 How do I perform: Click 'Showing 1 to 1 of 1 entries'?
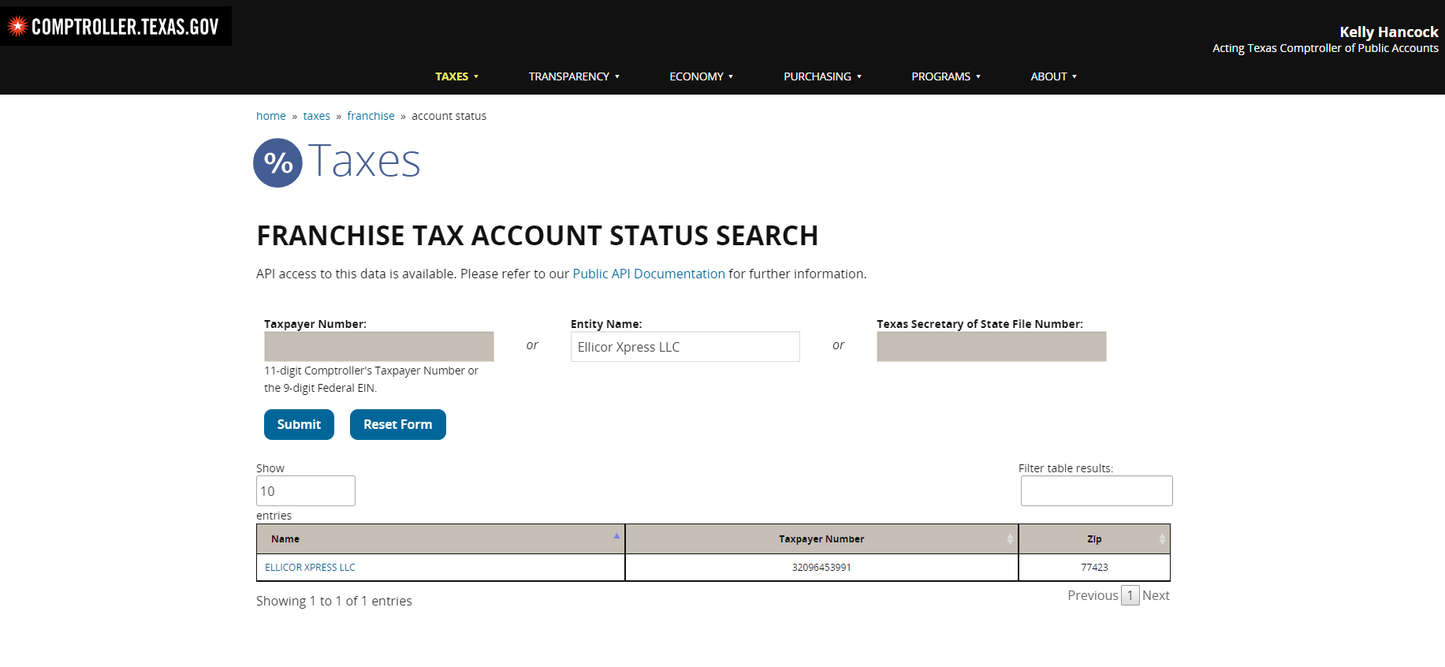pyautogui.click(x=334, y=601)
